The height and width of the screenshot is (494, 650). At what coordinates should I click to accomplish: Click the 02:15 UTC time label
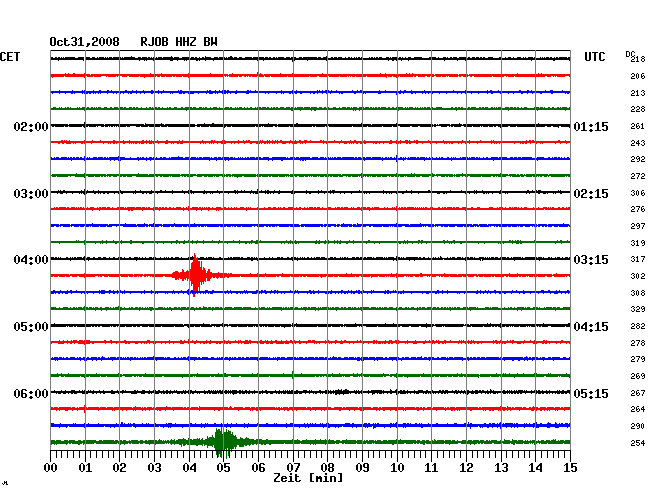591,194
